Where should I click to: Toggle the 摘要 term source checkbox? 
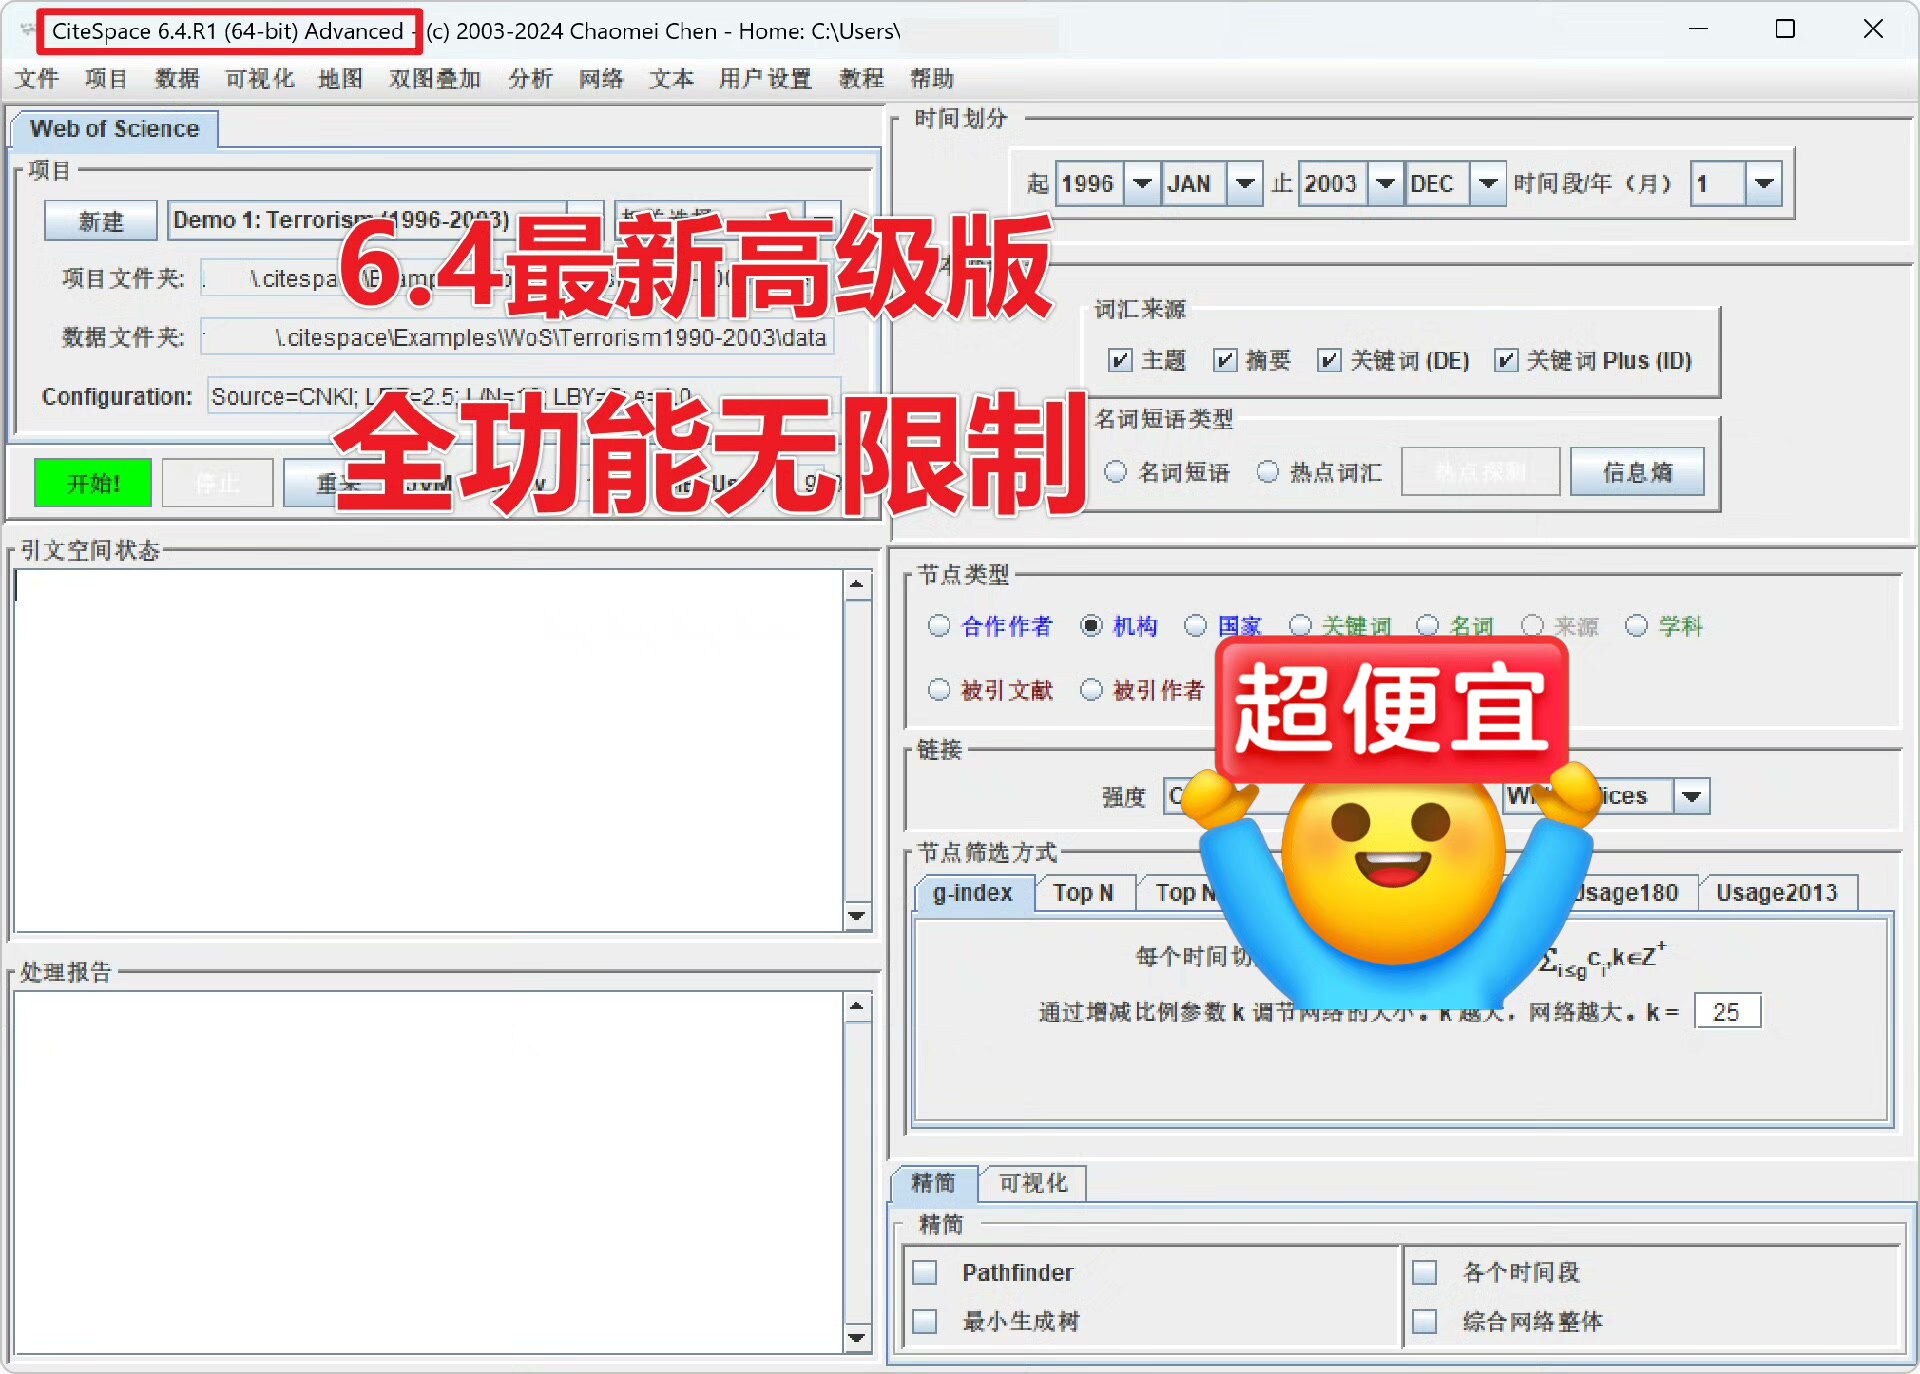pos(1224,360)
